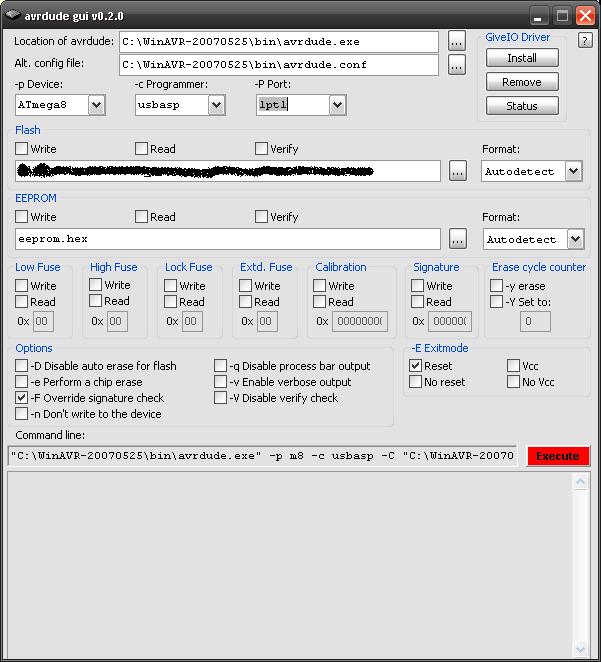Click the Signature hex value field
The image size is (601, 662).
click(450, 321)
